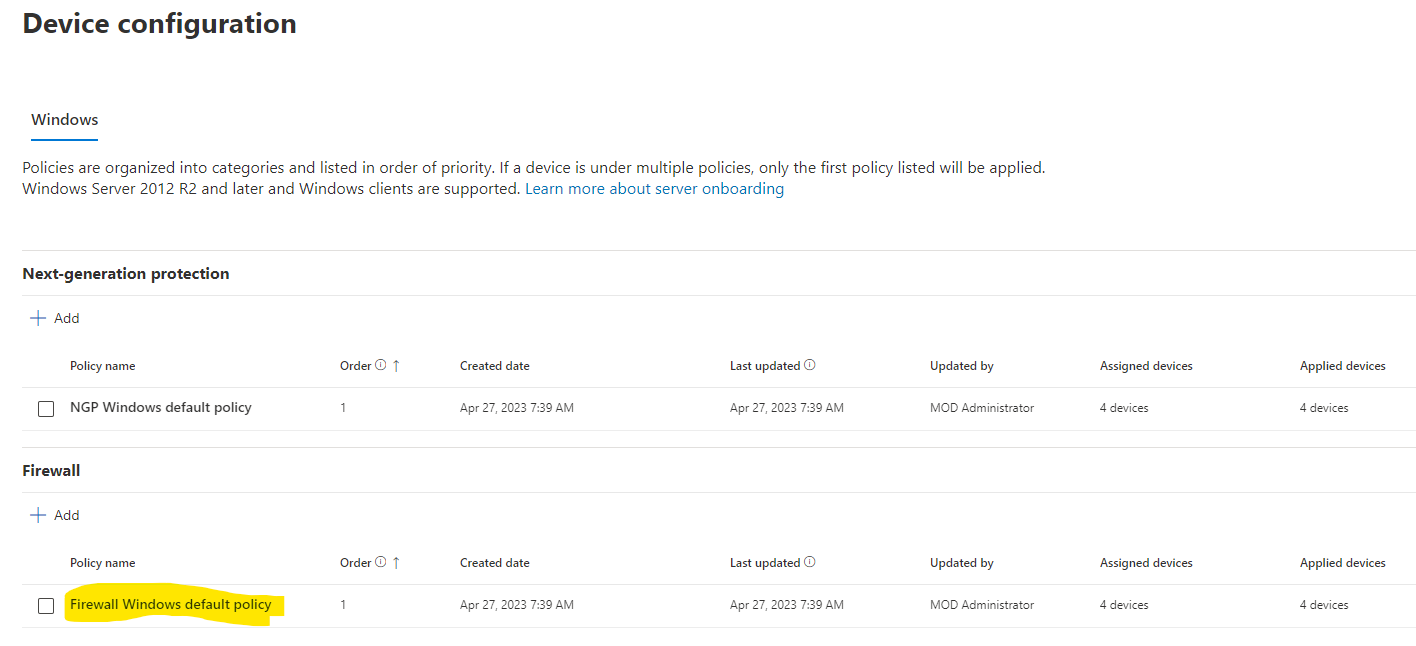
Task: Click Created date header in Firewall table
Action: point(495,563)
